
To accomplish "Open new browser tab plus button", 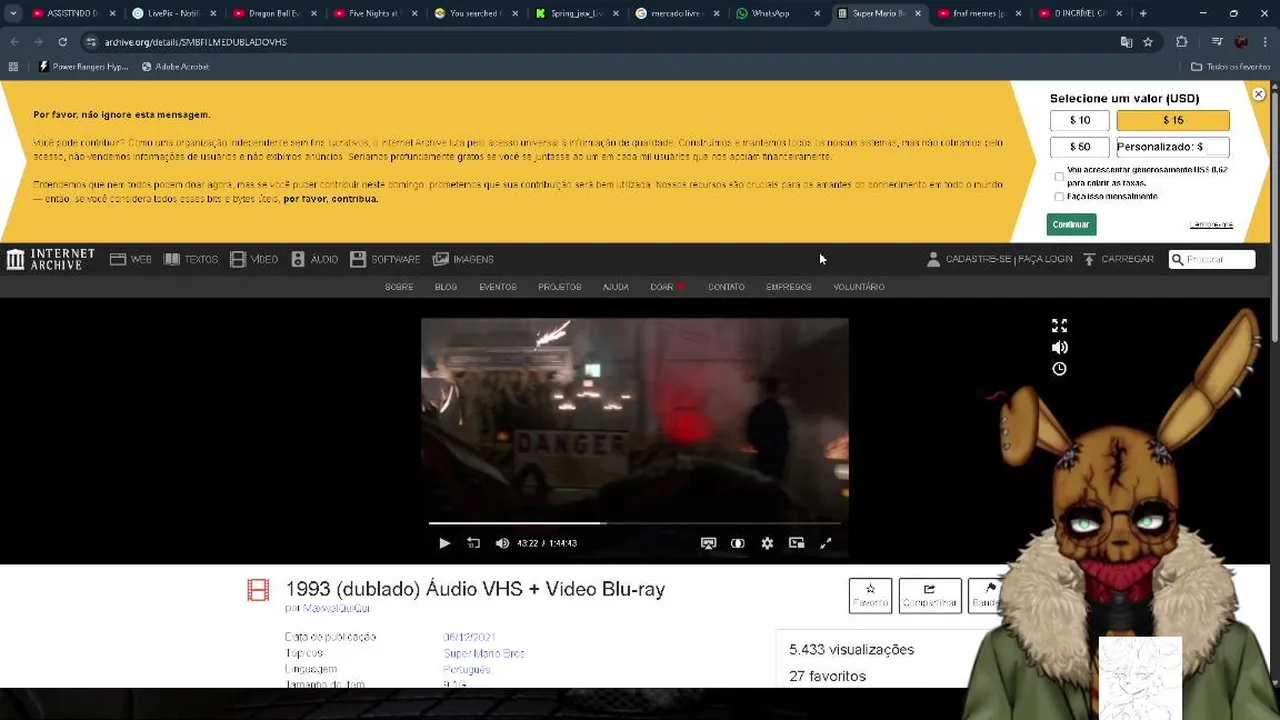I will coord(1143,14).
